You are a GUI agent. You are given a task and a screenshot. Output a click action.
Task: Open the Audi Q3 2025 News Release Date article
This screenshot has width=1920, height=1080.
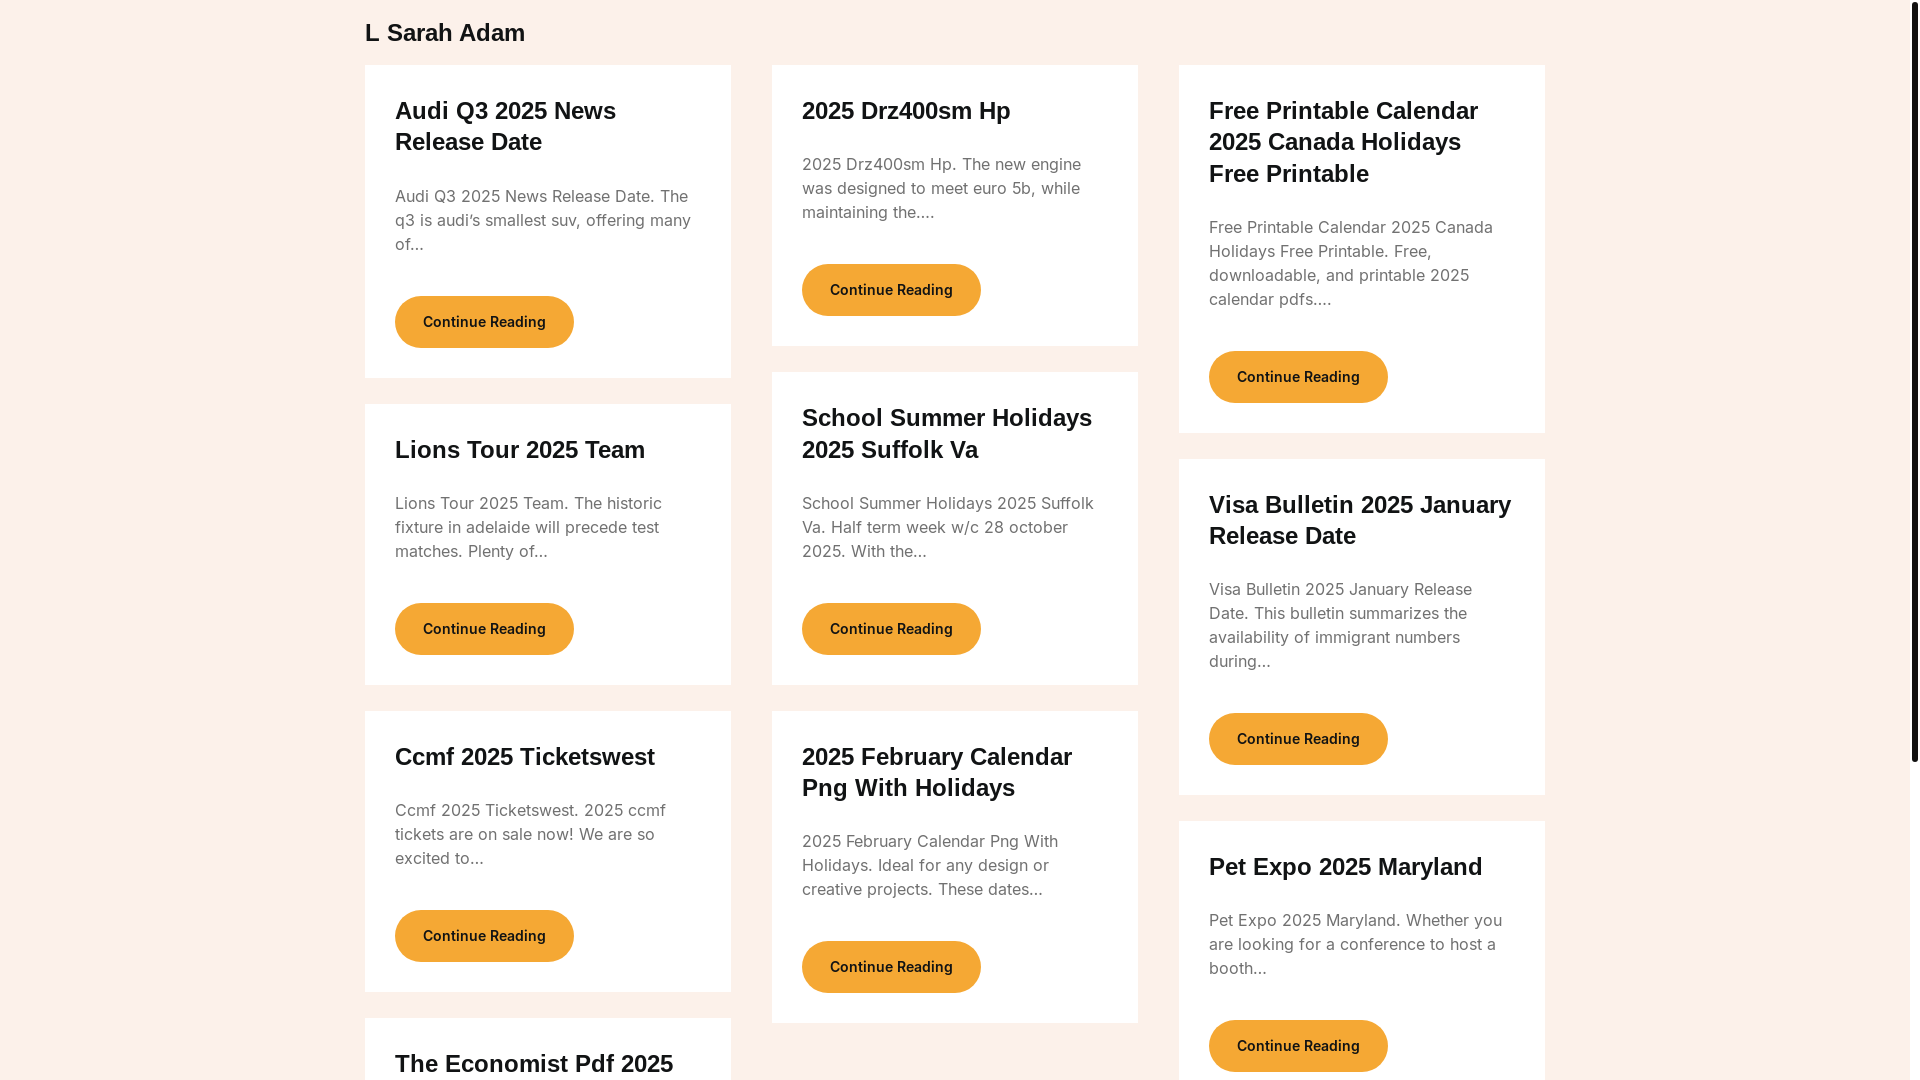[x=505, y=126]
